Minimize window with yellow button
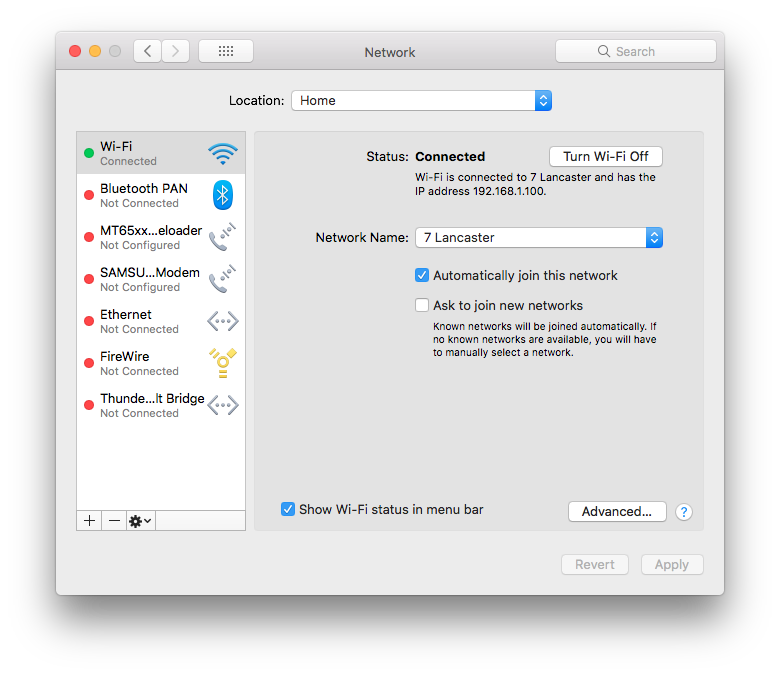This screenshot has height=675, width=780. [x=95, y=51]
